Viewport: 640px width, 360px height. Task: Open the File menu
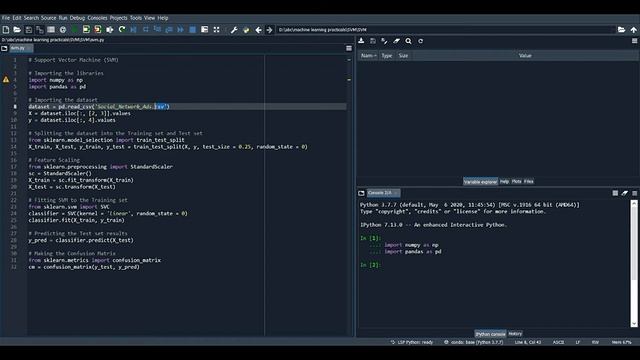(x=6, y=18)
